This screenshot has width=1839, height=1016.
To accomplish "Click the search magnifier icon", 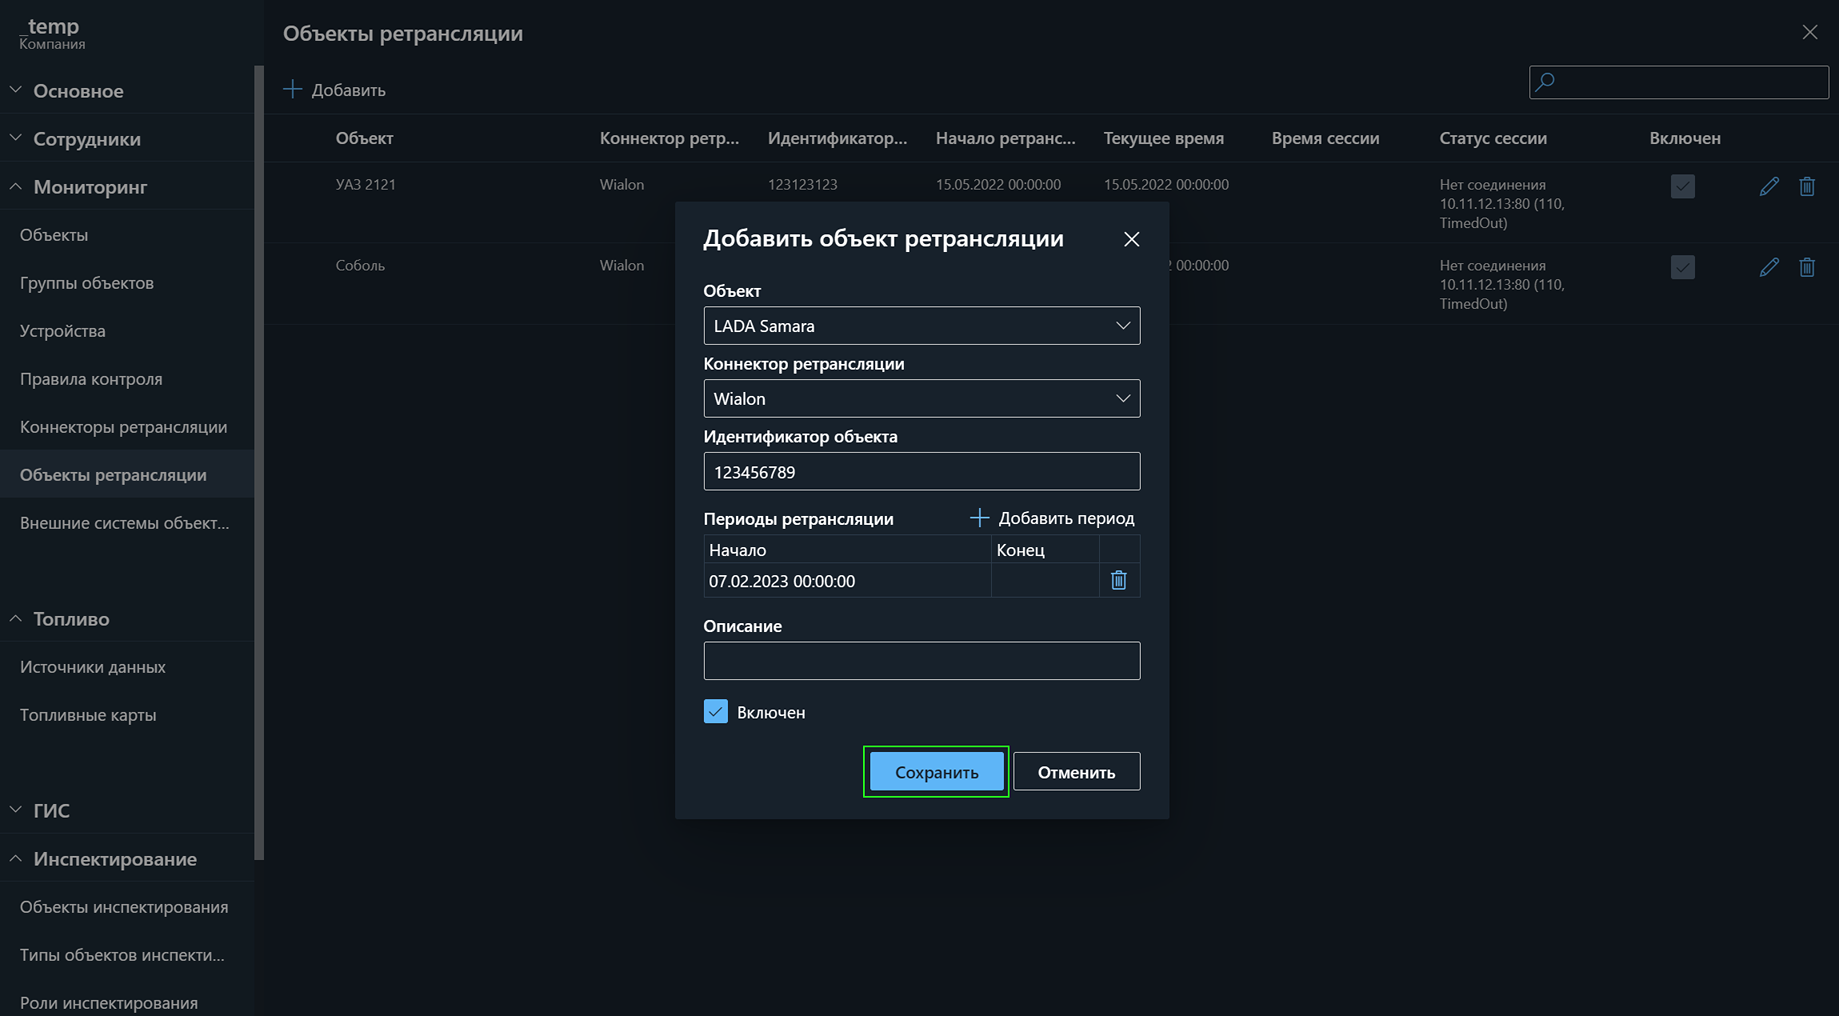I will pos(1545,82).
